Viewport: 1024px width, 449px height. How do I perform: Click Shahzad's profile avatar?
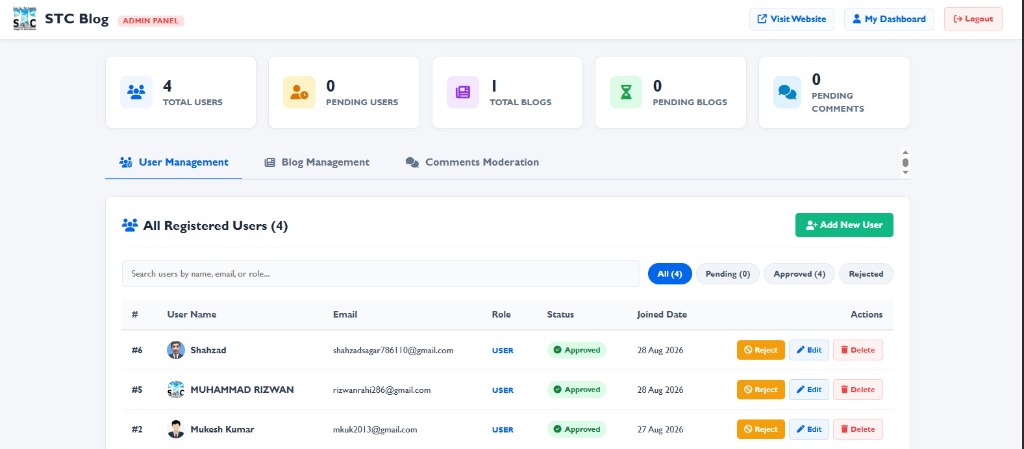coord(176,350)
